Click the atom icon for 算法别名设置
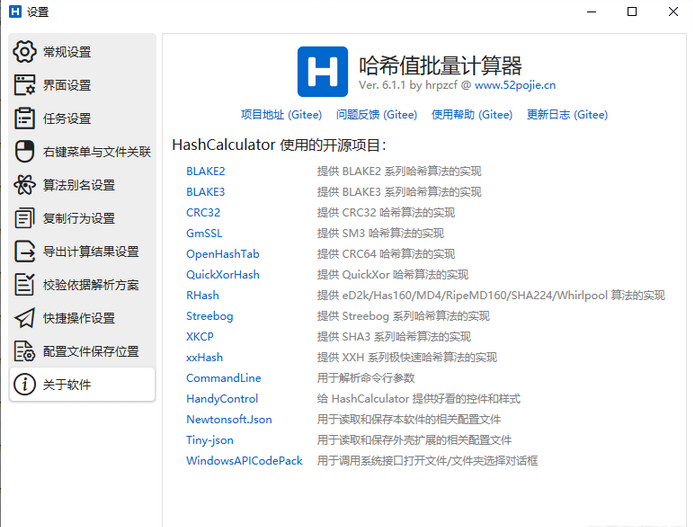Image resolution: width=693 pixels, height=527 pixels. coord(24,185)
